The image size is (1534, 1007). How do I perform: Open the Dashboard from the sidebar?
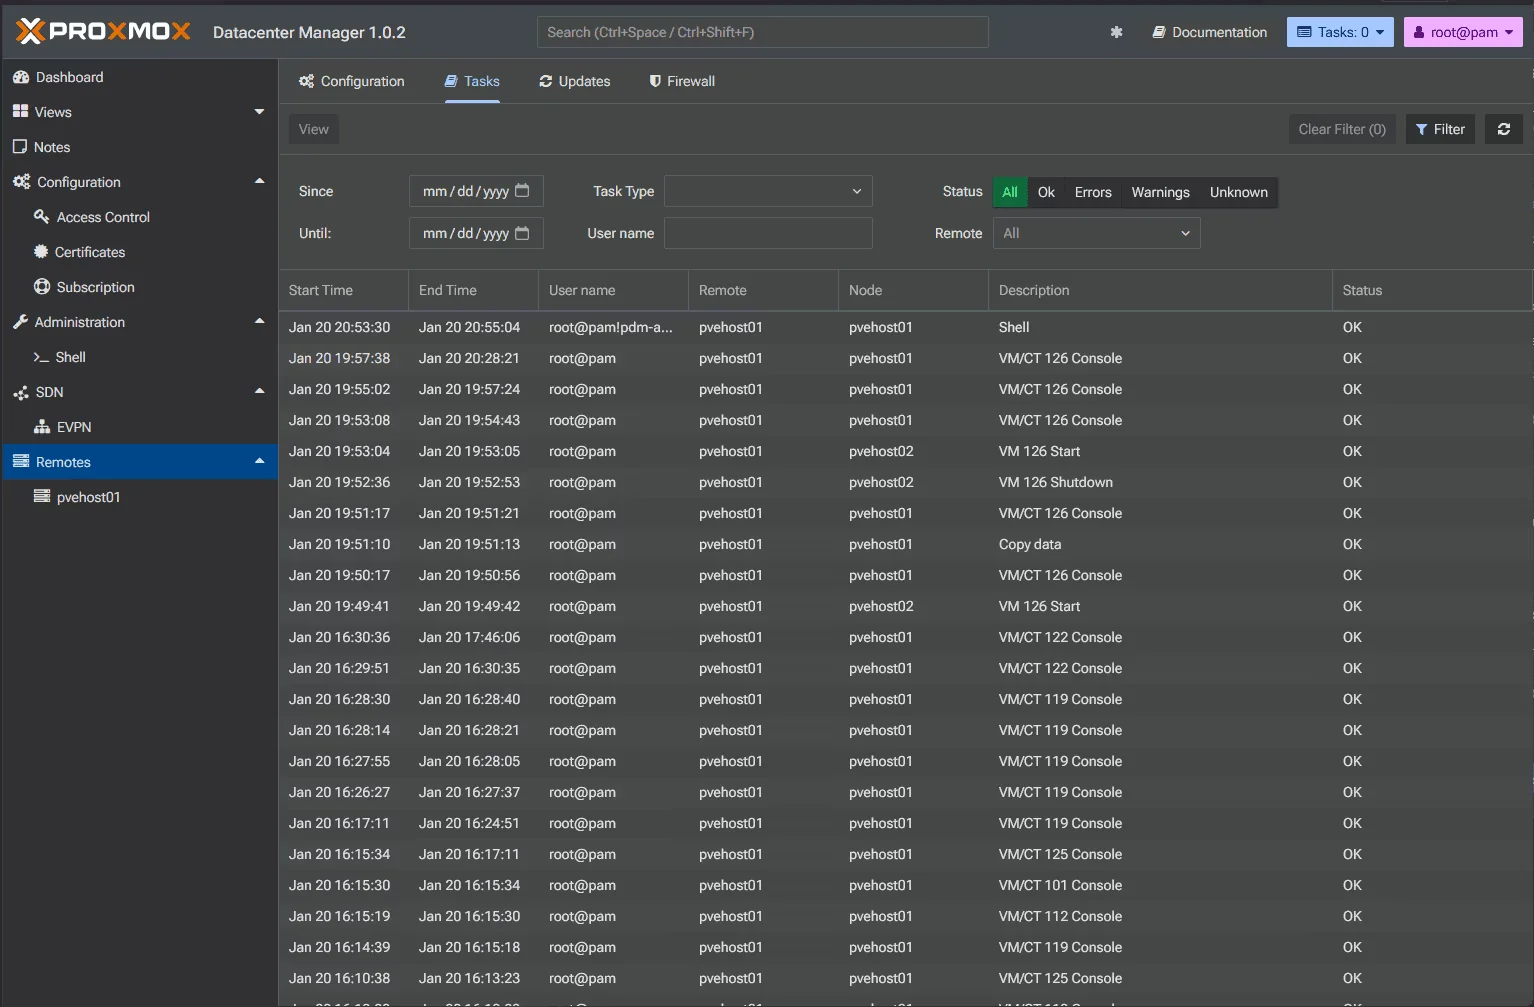tap(68, 76)
